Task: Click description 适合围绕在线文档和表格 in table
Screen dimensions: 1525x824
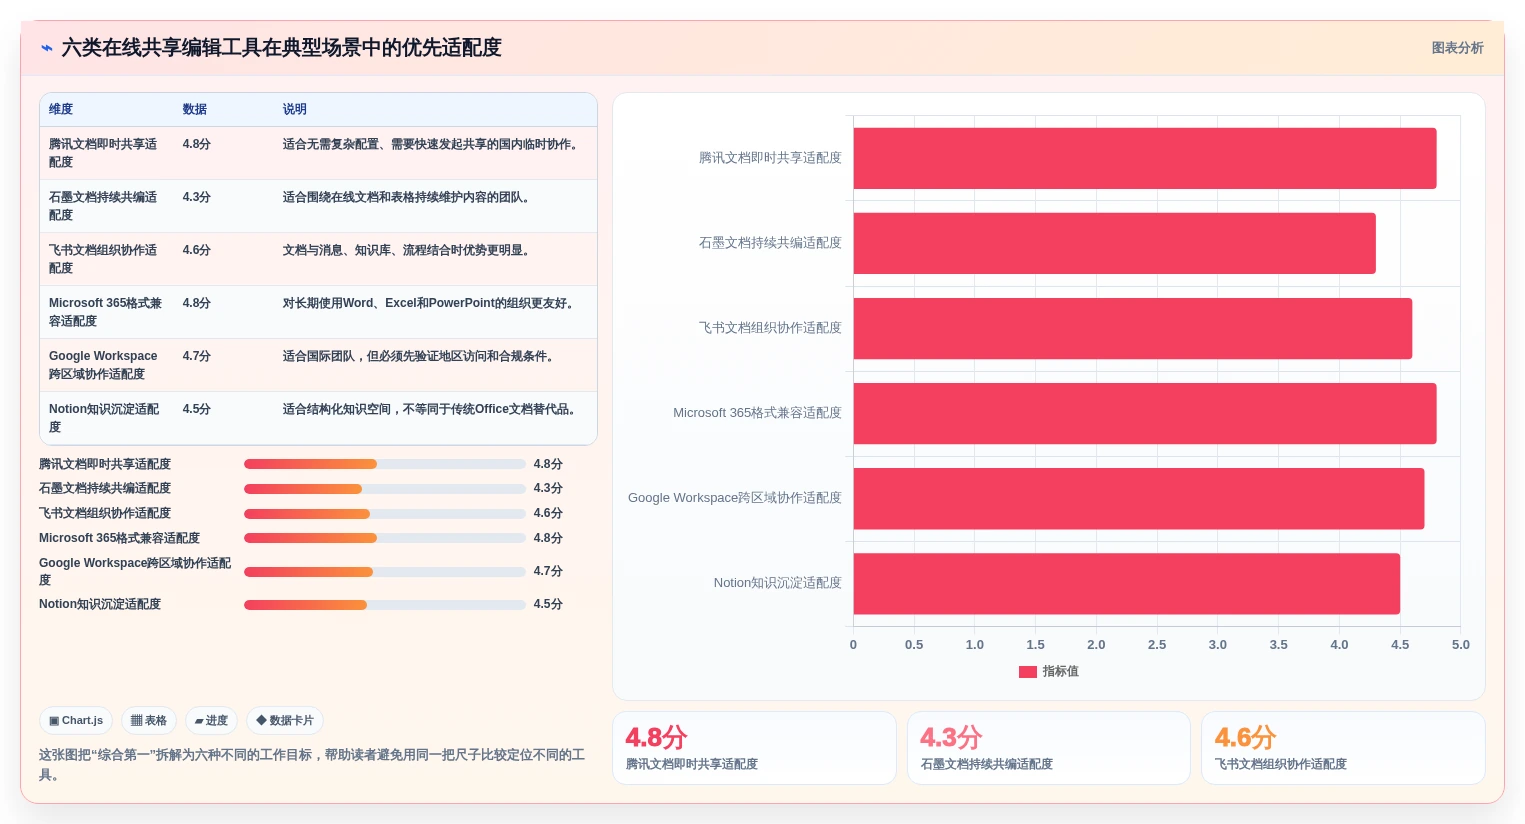Action: point(408,197)
